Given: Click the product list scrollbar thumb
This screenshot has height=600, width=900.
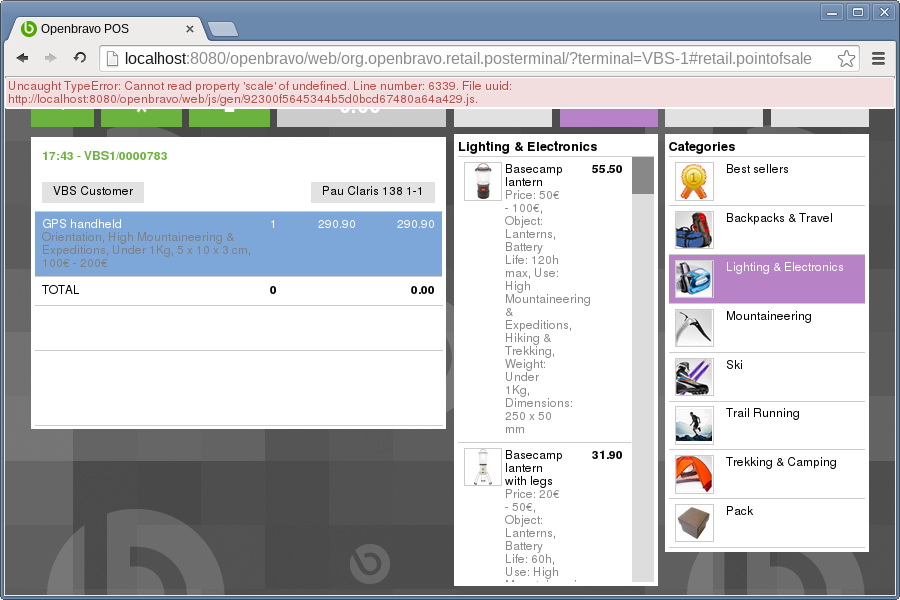Looking at the screenshot, I should coord(643,176).
